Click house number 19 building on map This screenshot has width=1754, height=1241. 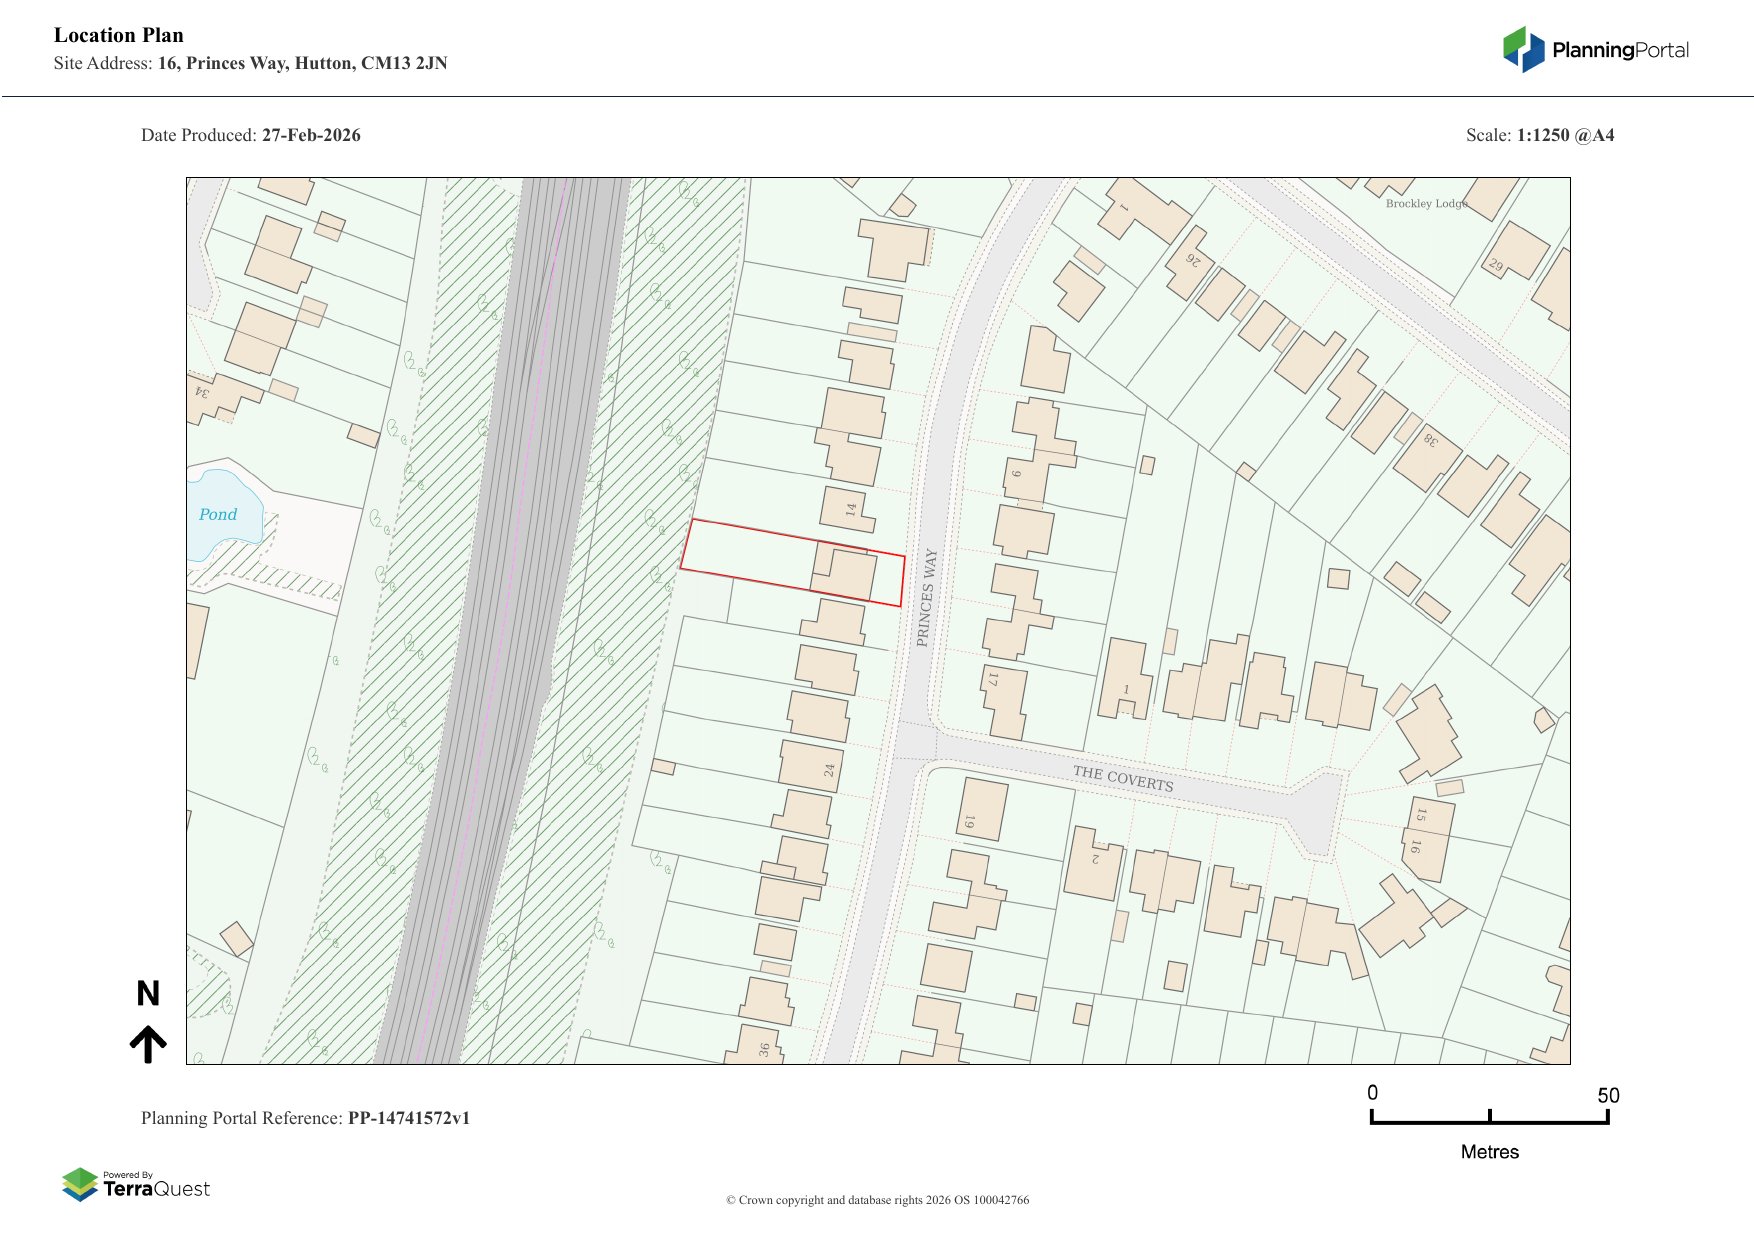click(981, 810)
